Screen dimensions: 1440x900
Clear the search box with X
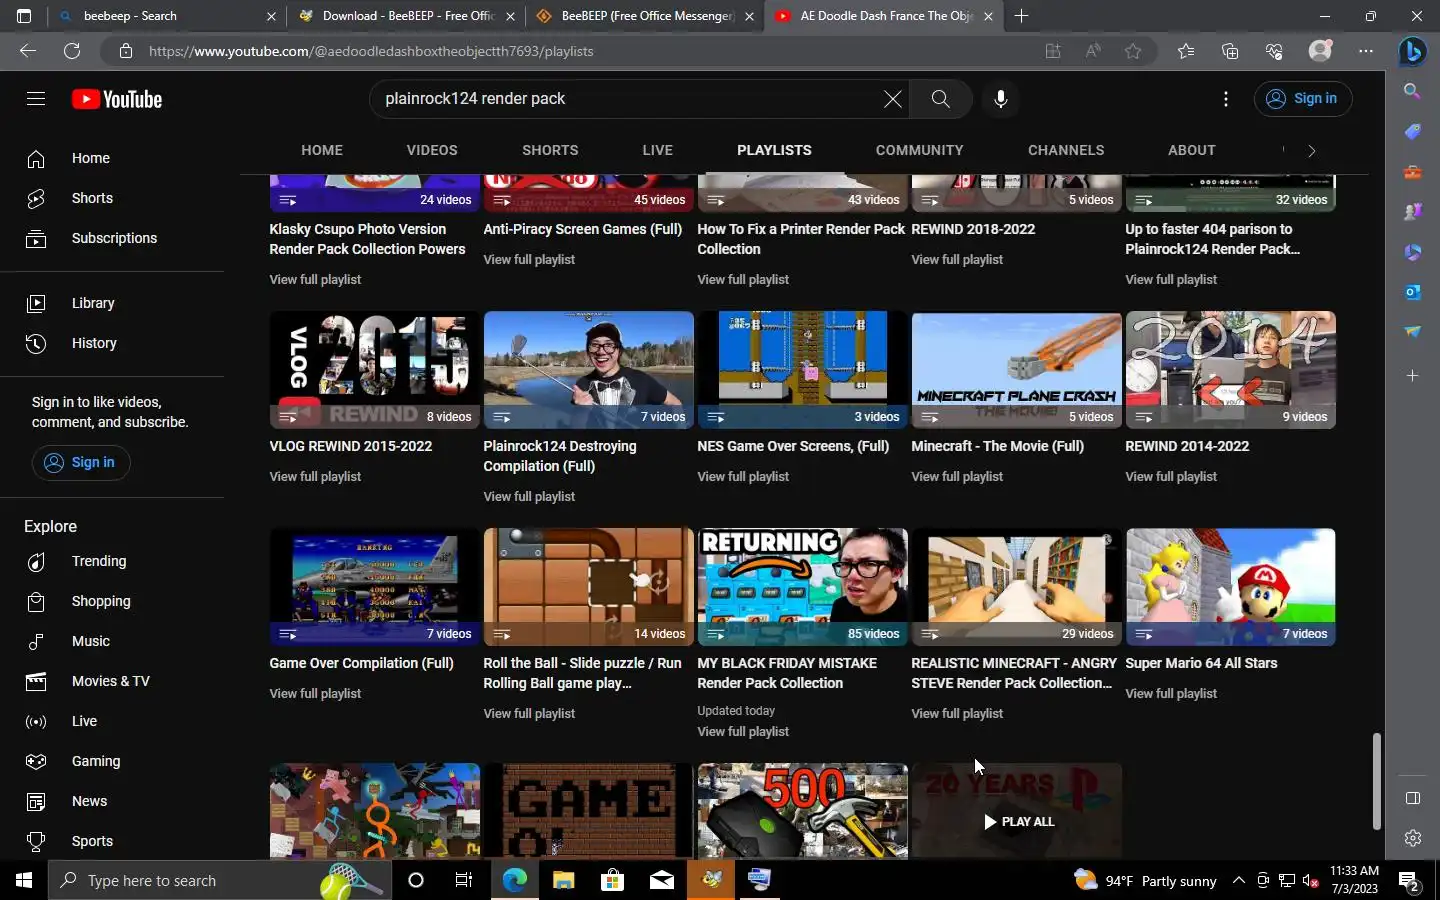(892, 99)
